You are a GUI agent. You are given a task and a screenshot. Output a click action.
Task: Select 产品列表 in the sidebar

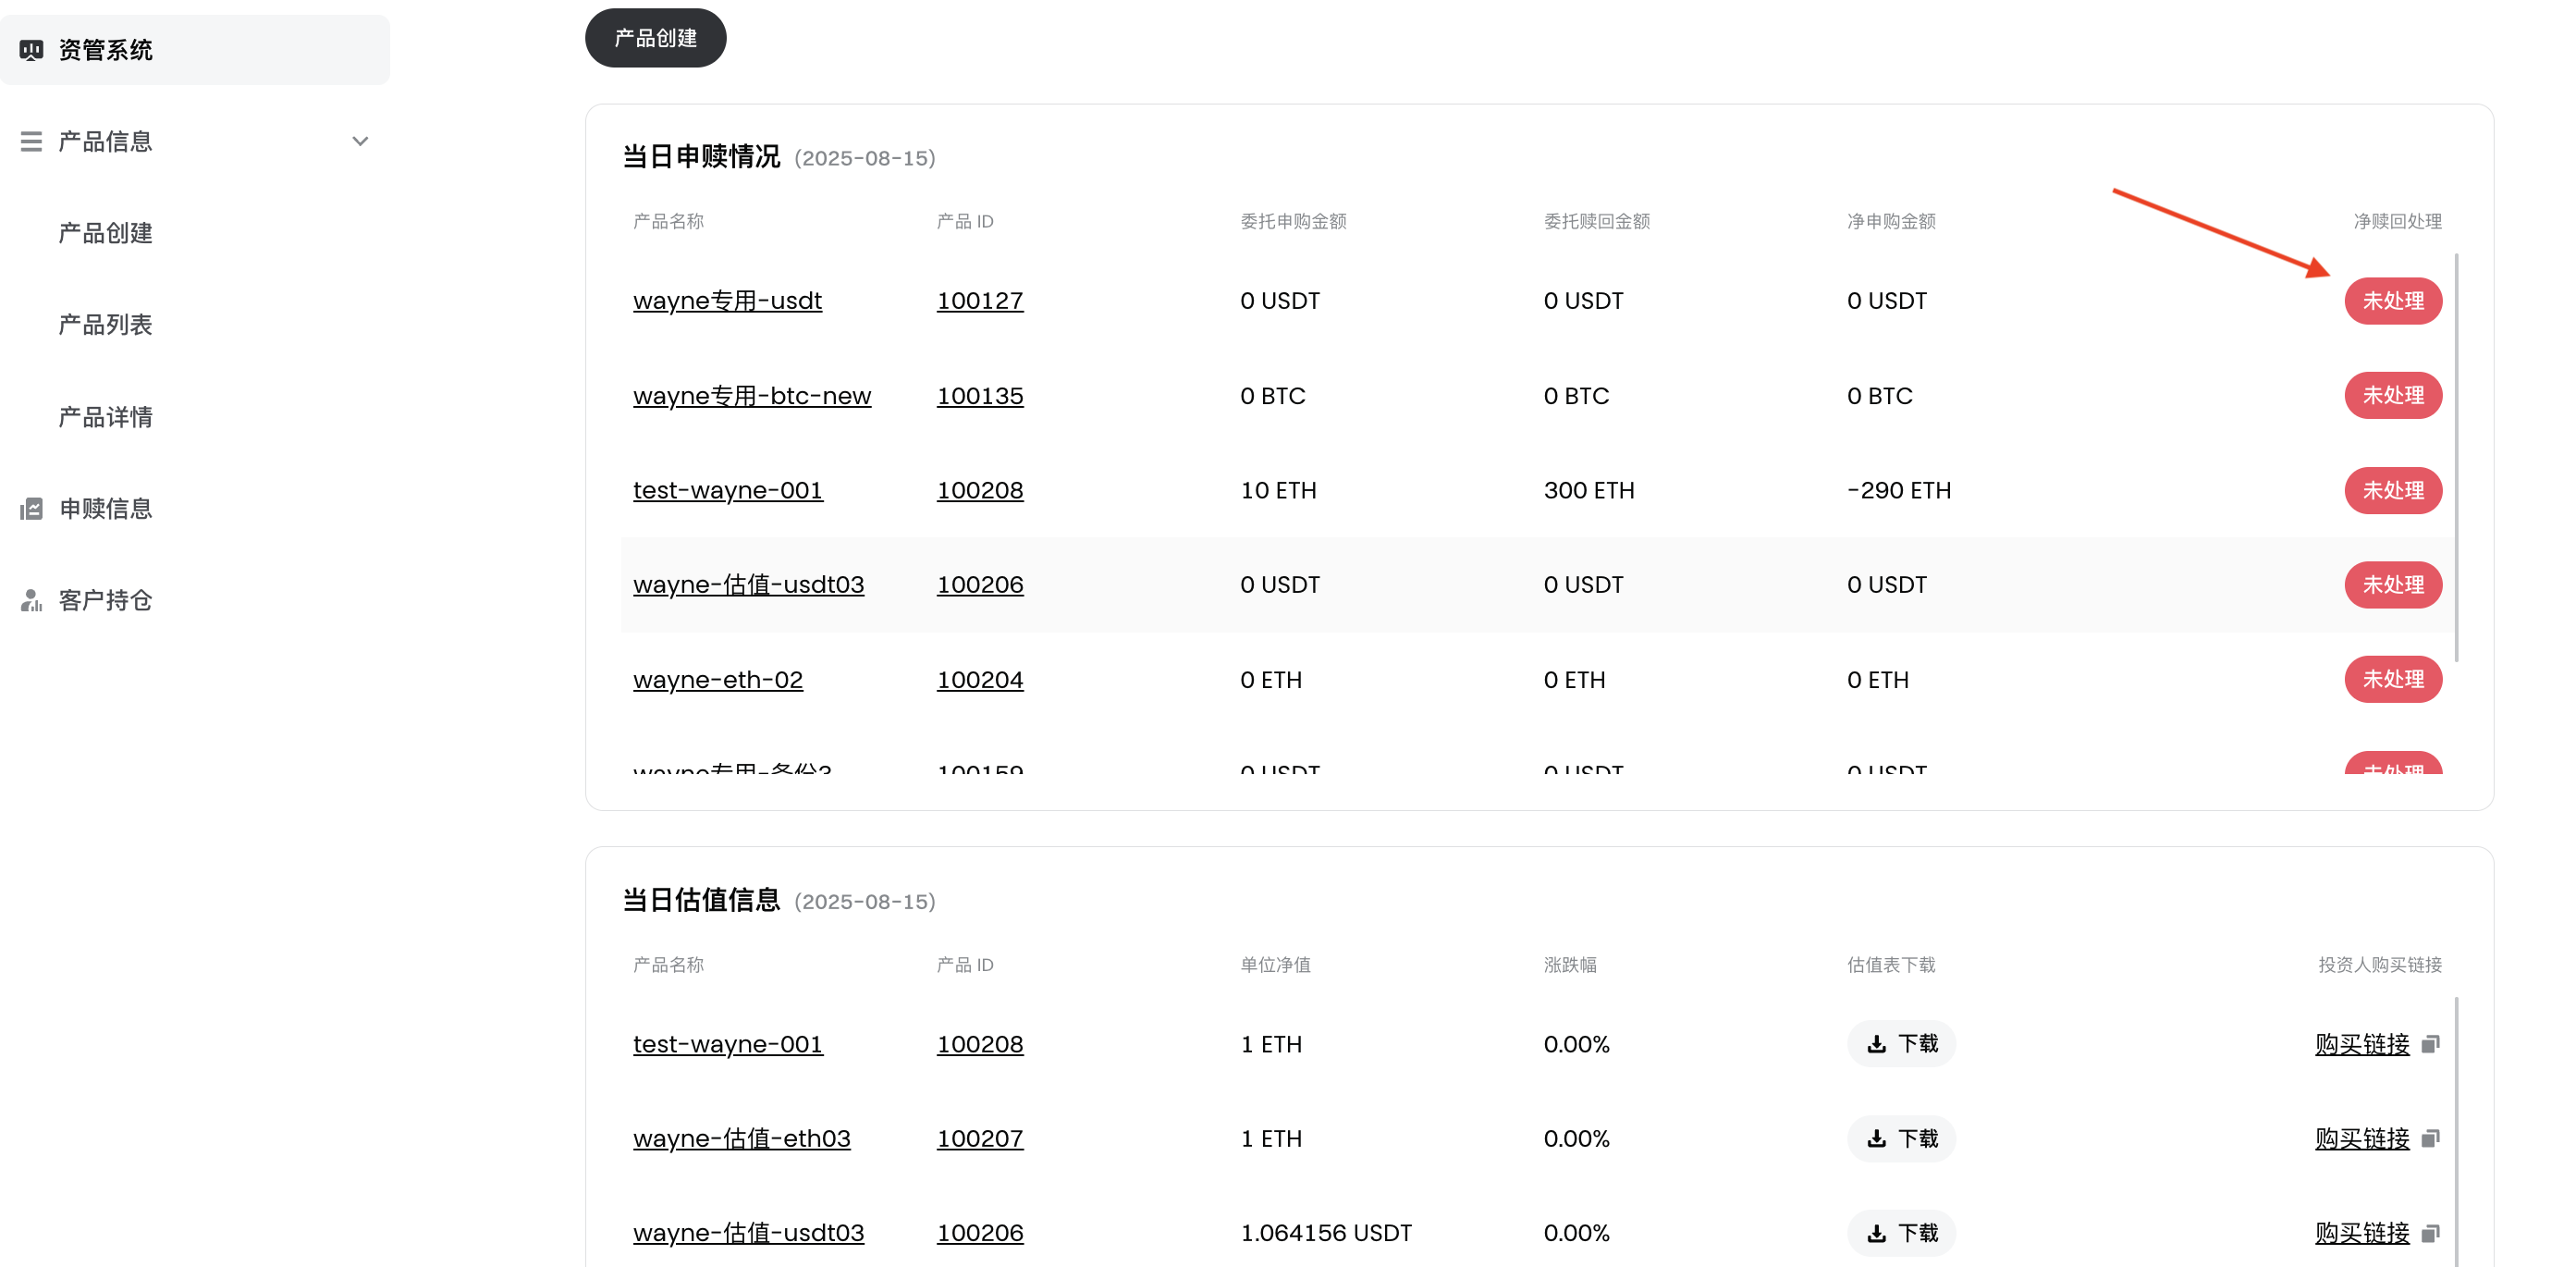(x=105, y=324)
